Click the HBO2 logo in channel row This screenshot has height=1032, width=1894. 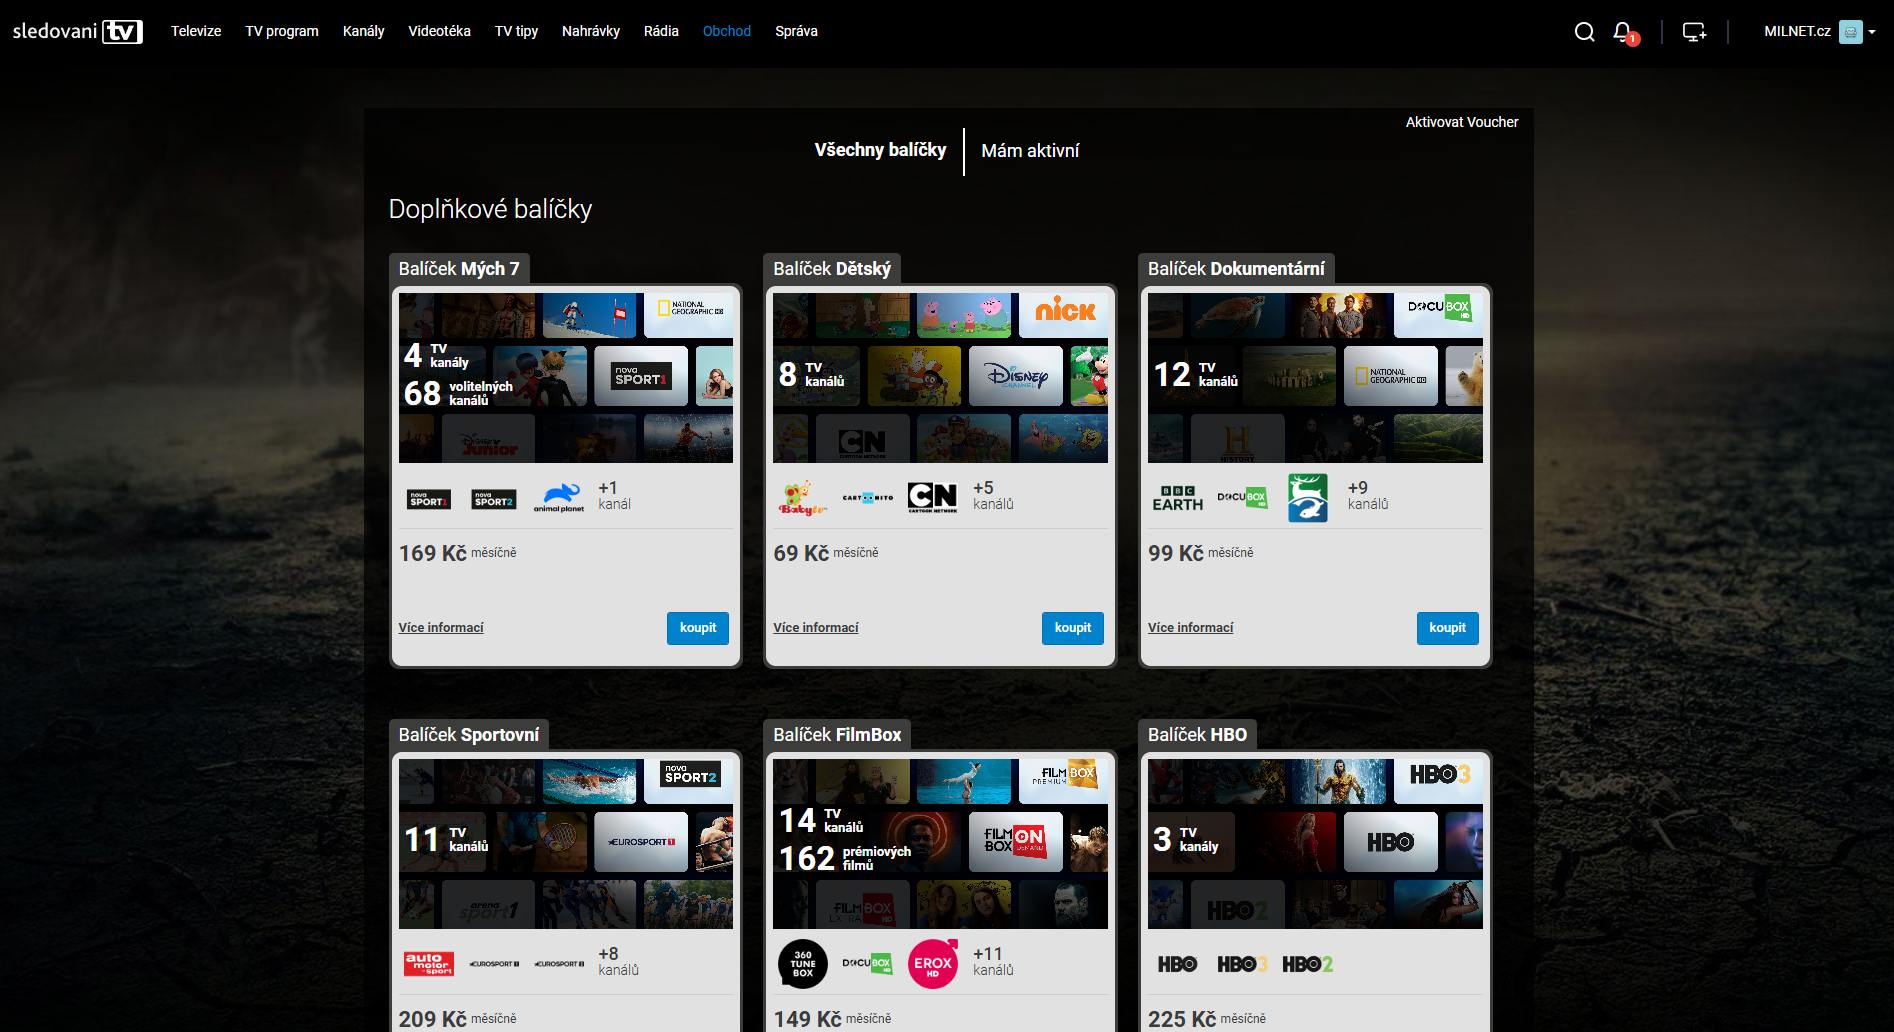[1308, 964]
